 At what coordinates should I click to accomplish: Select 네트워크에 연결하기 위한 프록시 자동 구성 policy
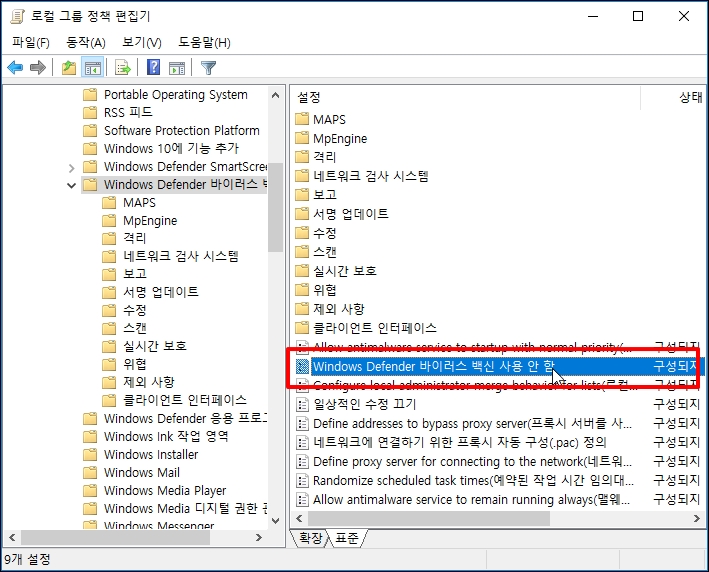click(459, 442)
